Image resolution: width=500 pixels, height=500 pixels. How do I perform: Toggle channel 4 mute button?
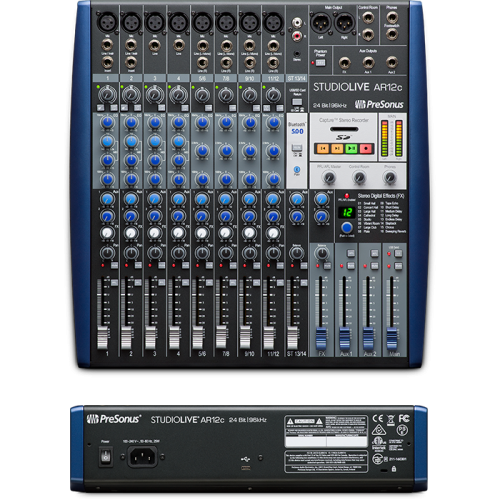click(x=185, y=265)
